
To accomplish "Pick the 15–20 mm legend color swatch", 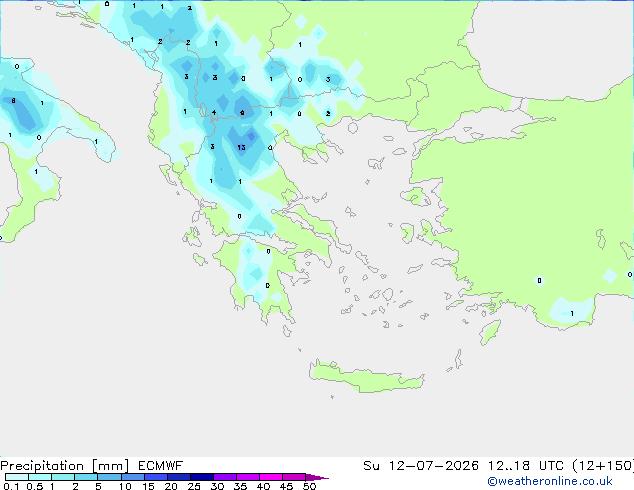I will (156, 477).
